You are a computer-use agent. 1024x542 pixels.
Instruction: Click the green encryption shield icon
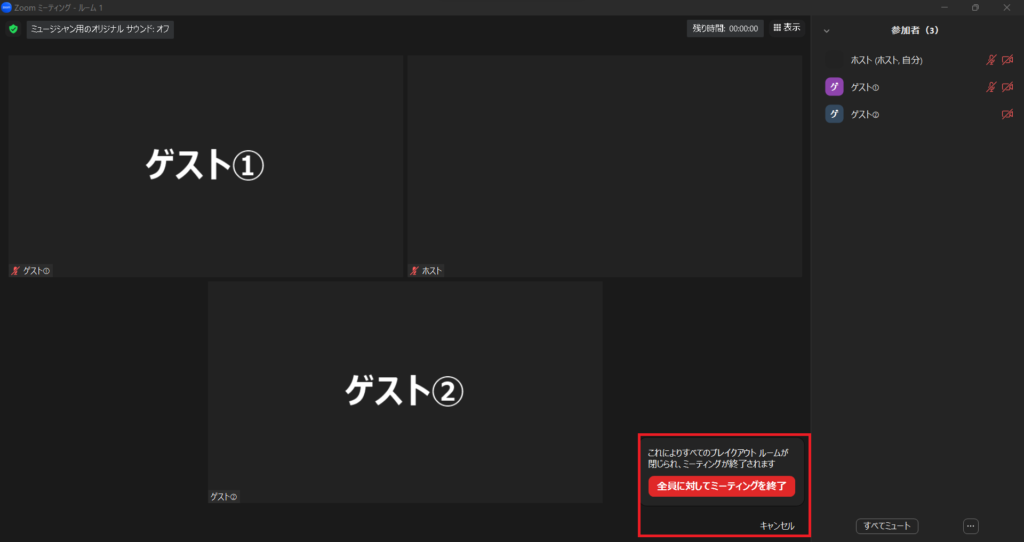pyautogui.click(x=13, y=29)
